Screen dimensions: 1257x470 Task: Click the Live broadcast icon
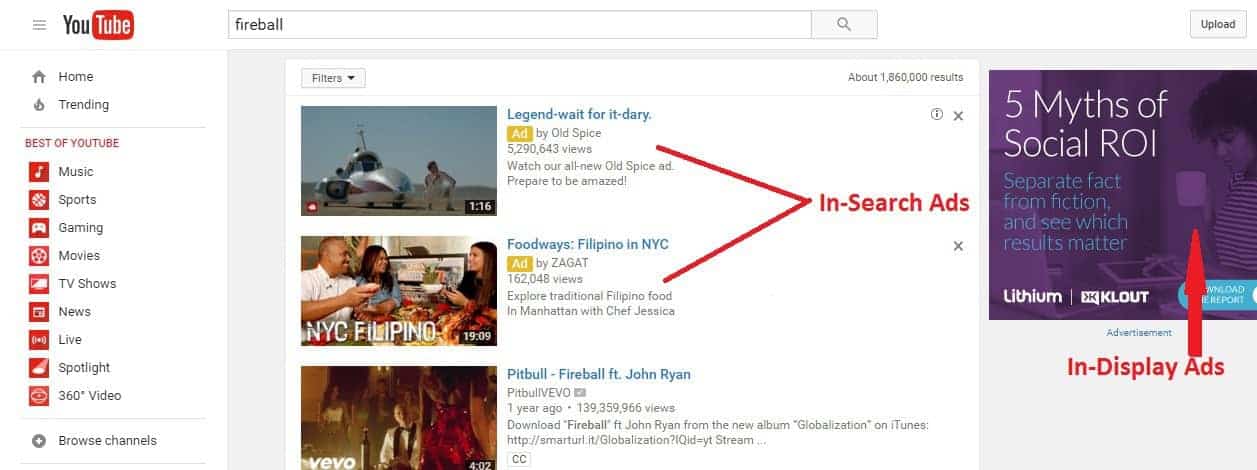39,340
